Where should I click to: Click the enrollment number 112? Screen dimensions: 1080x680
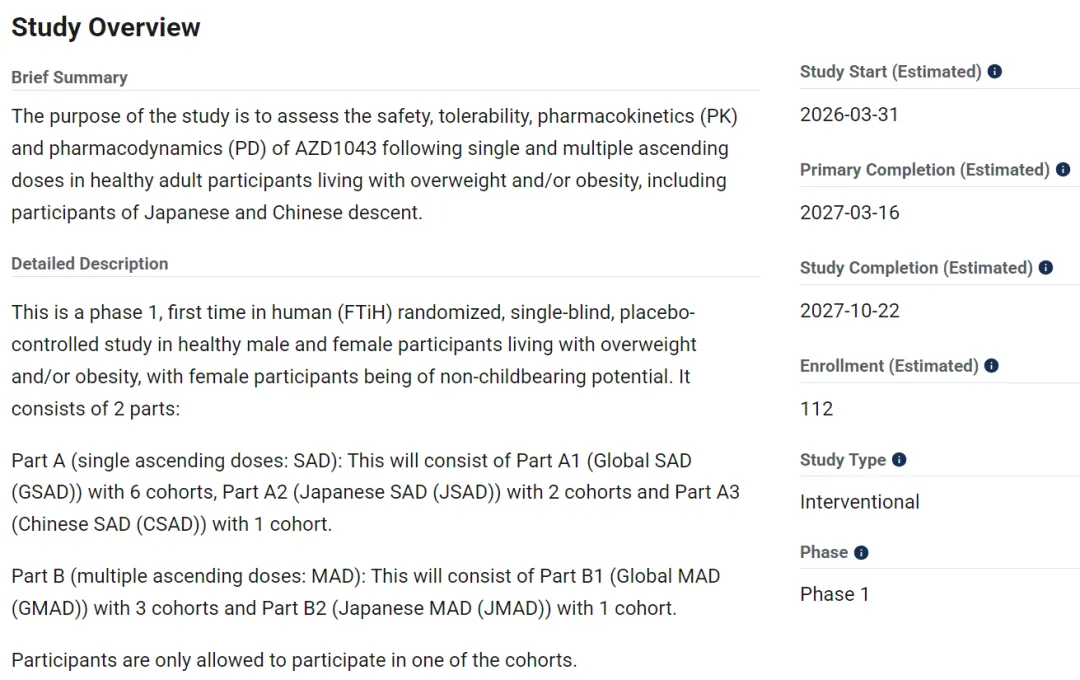click(816, 409)
